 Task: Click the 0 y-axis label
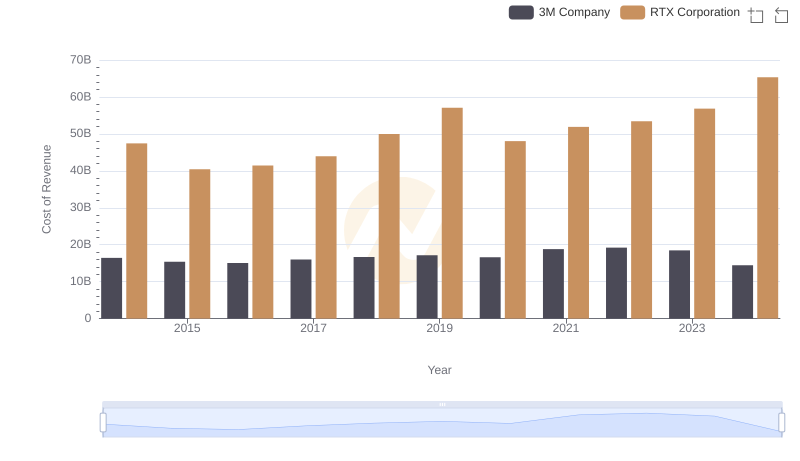88,318
